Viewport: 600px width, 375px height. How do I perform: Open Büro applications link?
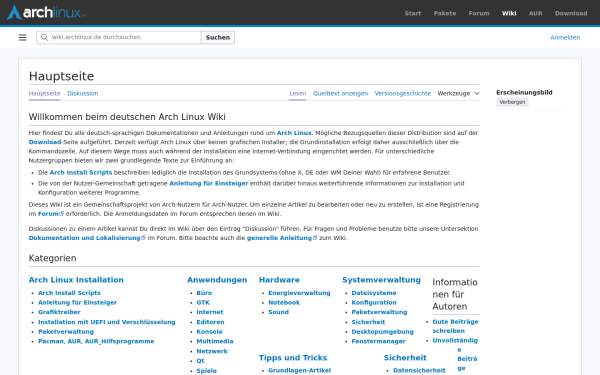pos(204,293)
